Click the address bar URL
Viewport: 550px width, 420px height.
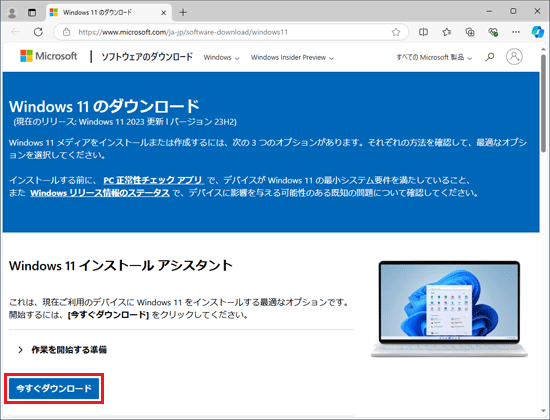[x=183, y=32]
